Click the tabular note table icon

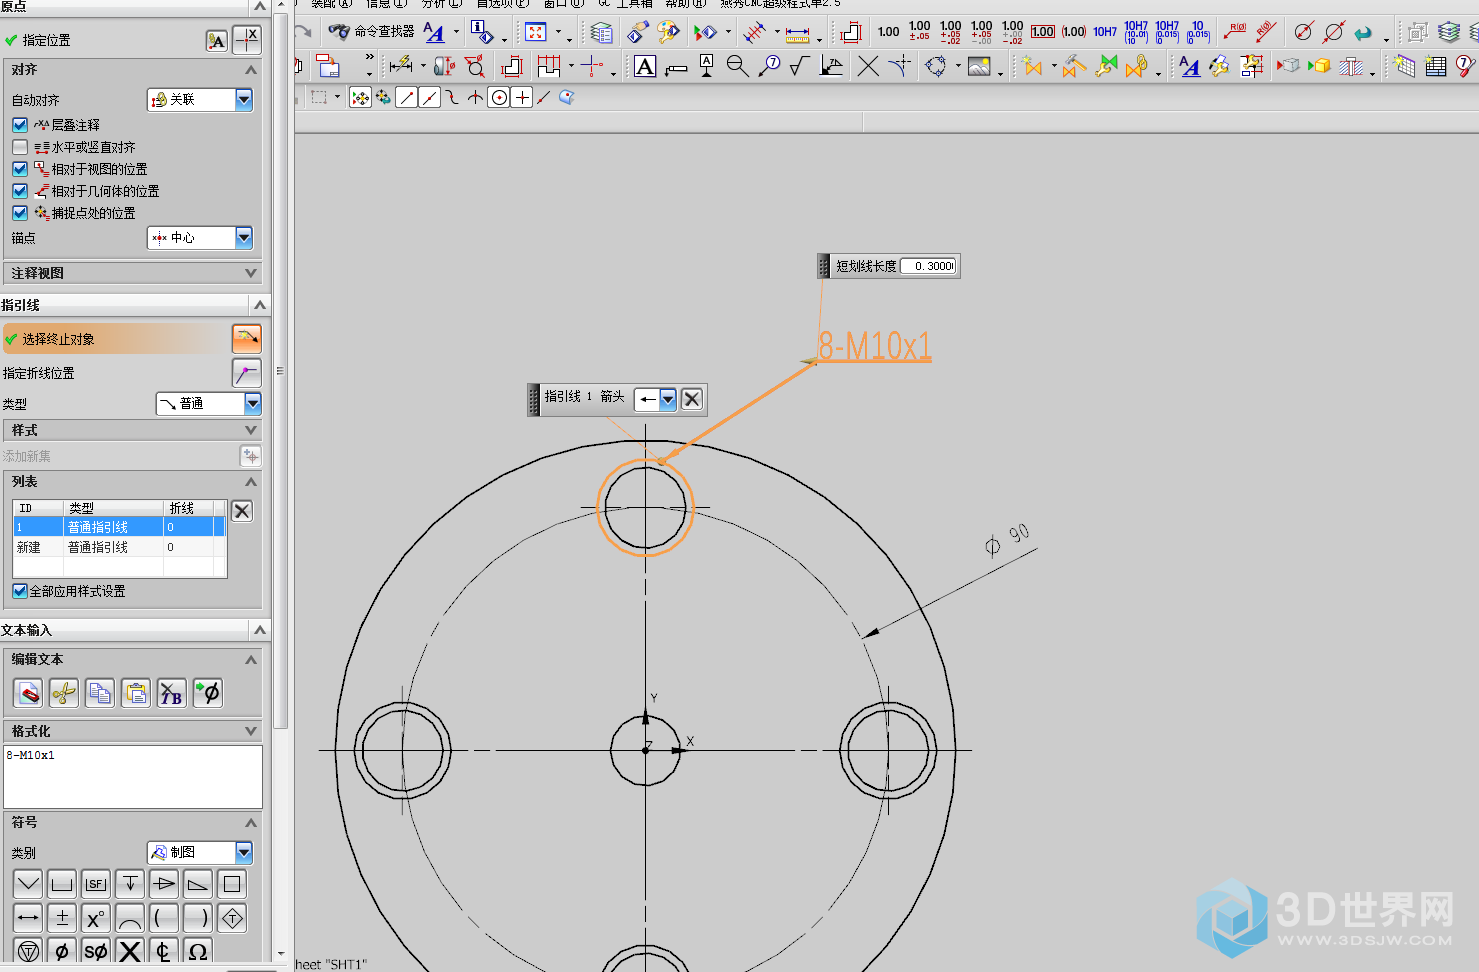tap(1436, 67)
